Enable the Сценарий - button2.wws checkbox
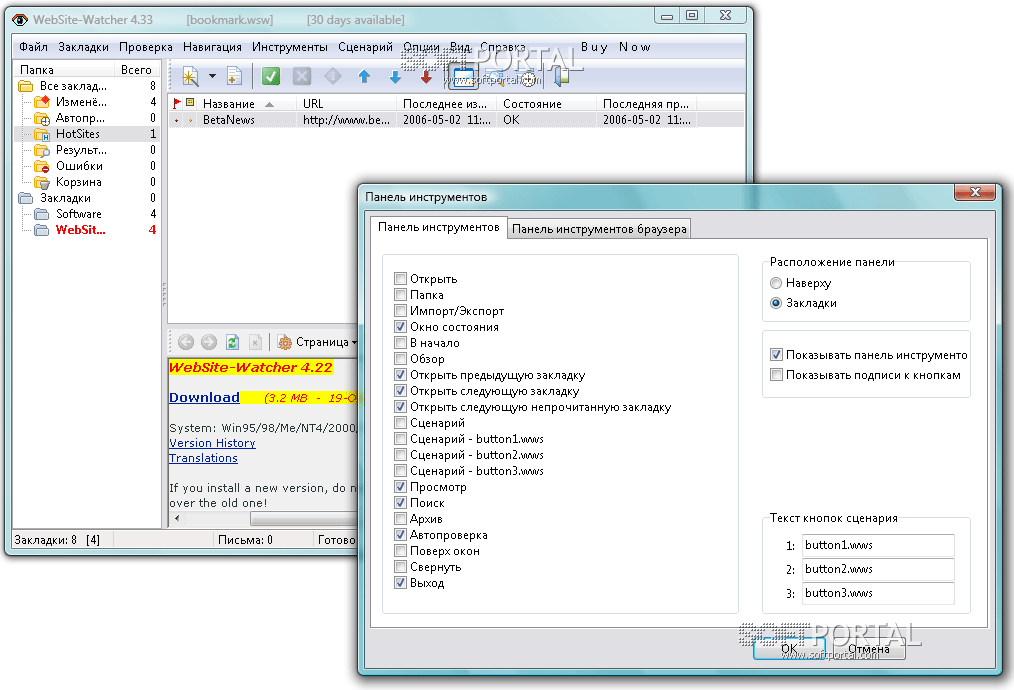The width and height of the screenshot is (1014, 690). (400, 455)
